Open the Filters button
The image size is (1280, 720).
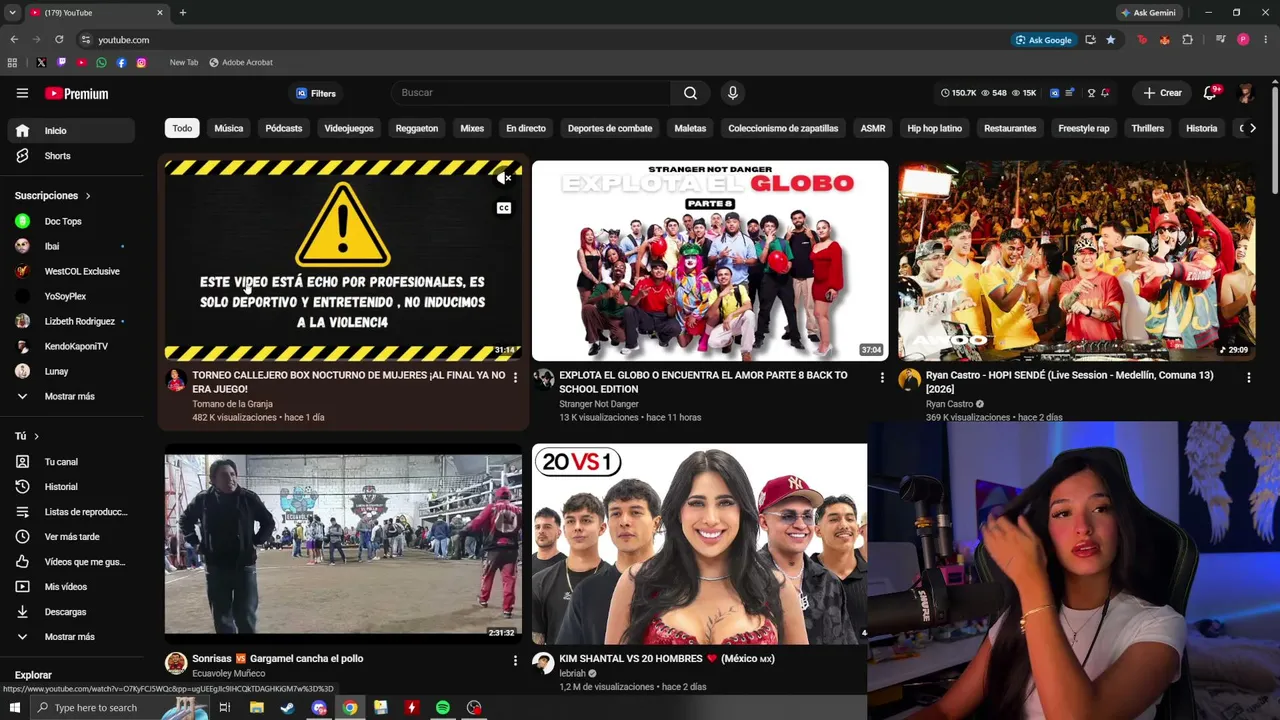316,93
